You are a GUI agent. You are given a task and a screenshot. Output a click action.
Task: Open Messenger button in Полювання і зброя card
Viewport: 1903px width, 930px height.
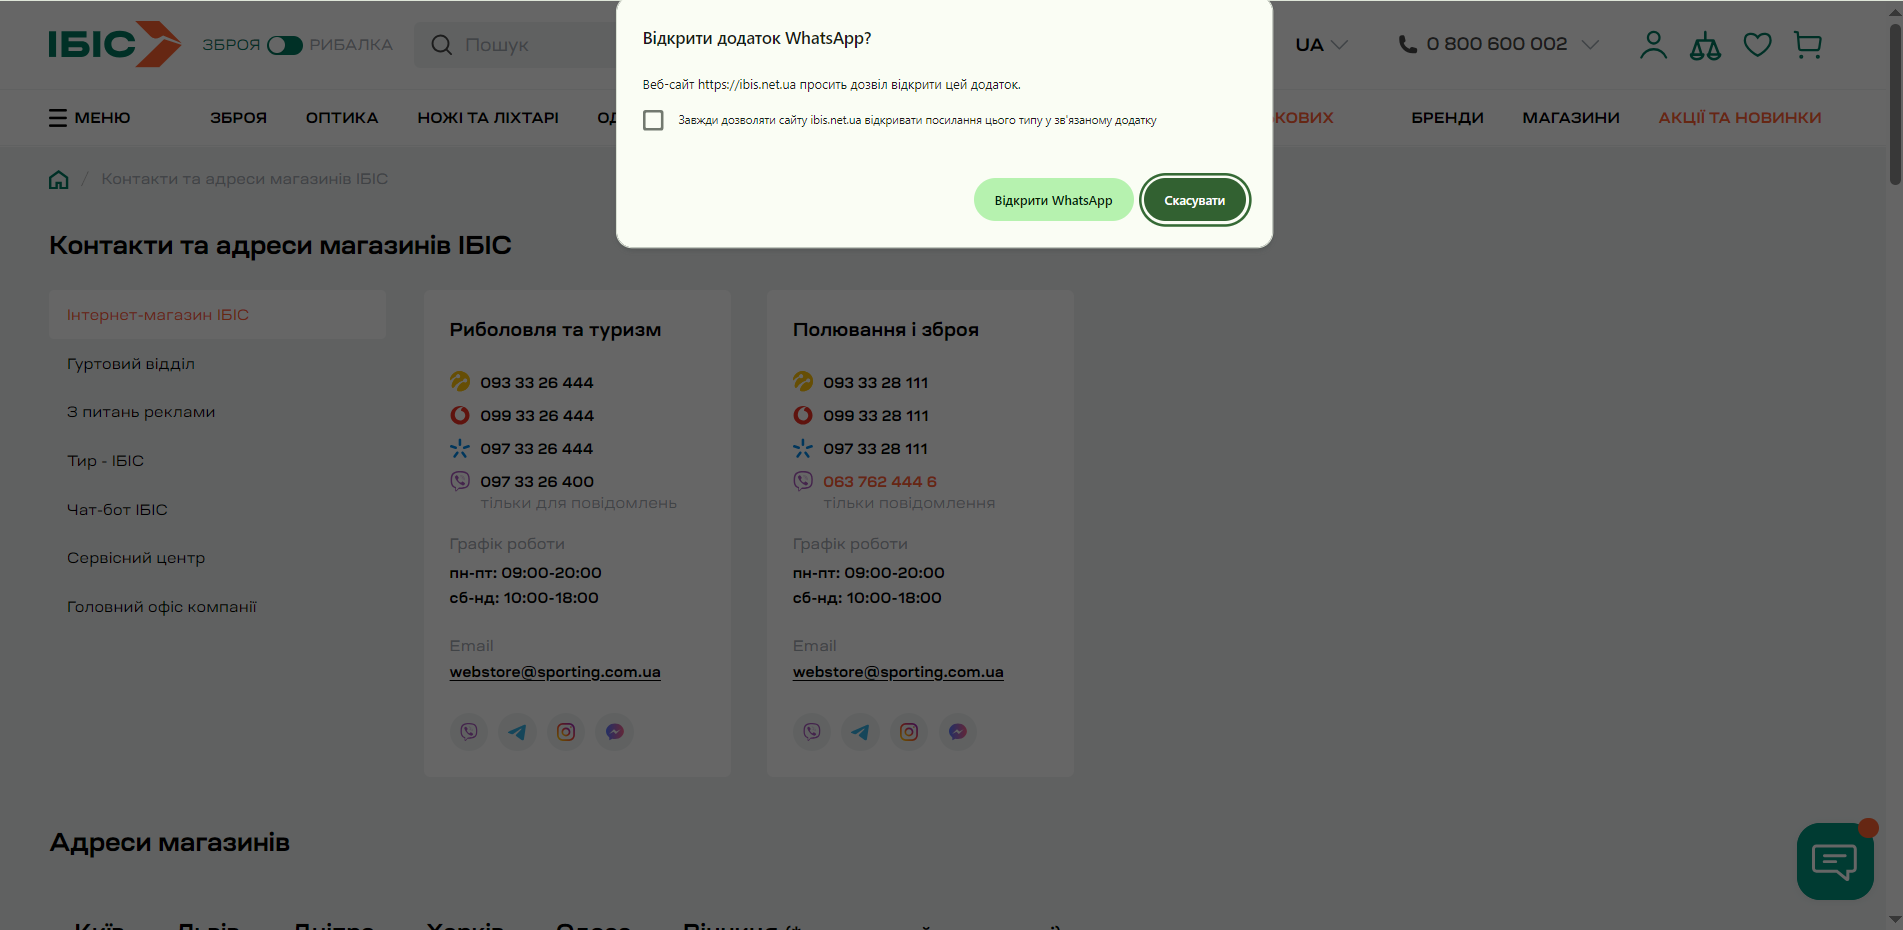tap(958, 732)
